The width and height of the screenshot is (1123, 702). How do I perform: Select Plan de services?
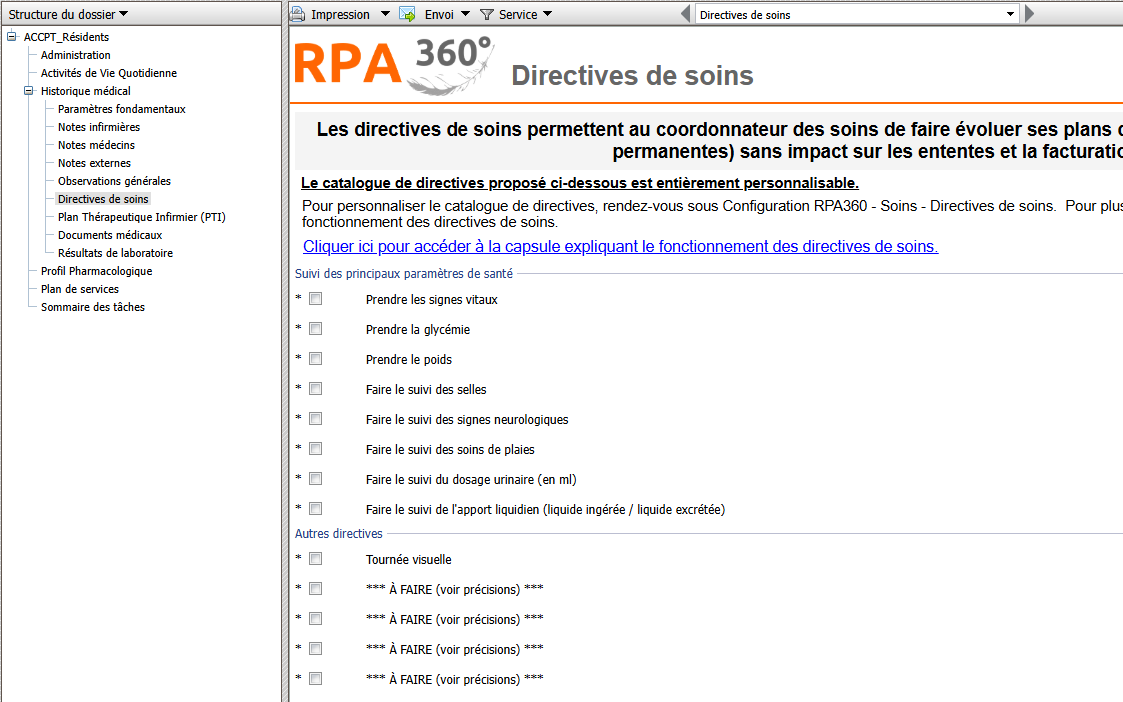[79, 289]
